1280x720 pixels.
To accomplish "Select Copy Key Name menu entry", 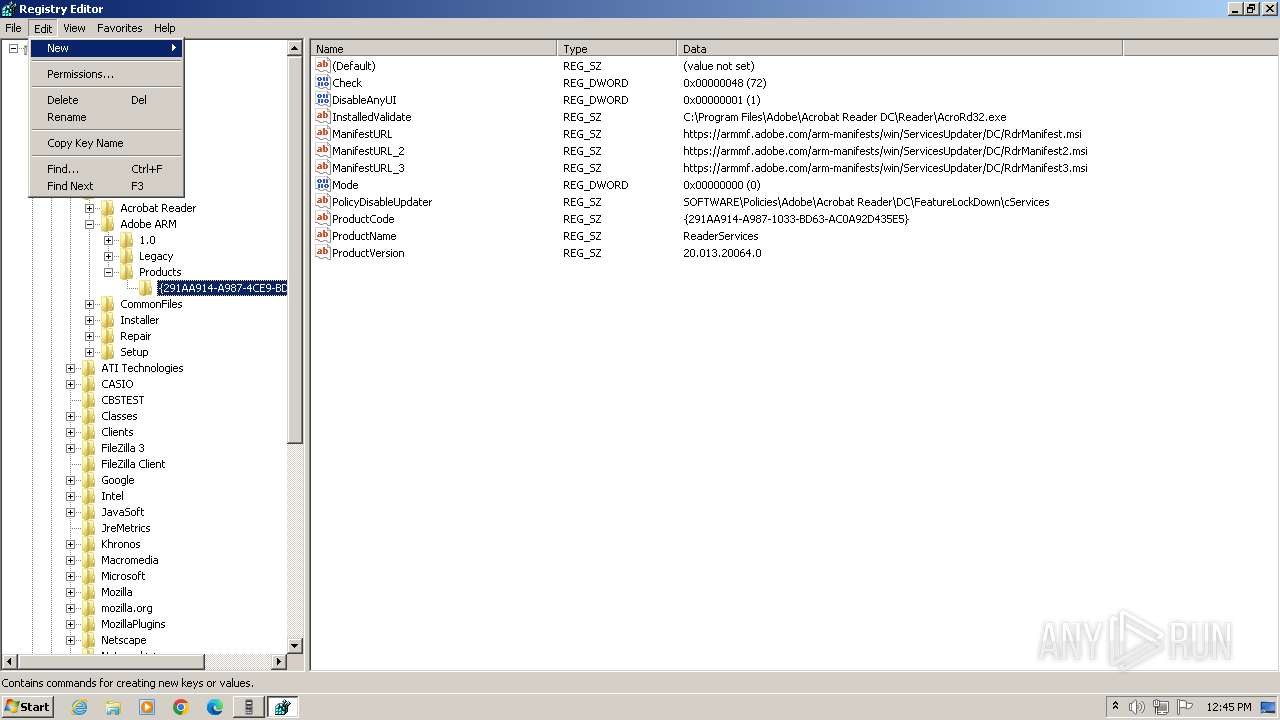I will point(106,143).
